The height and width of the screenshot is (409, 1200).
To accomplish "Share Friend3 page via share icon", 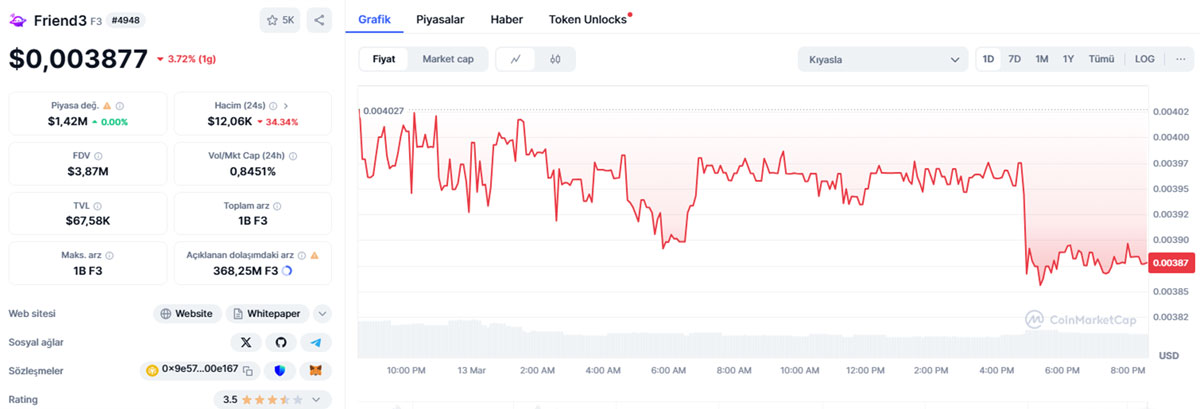I will tap(319, 19).
